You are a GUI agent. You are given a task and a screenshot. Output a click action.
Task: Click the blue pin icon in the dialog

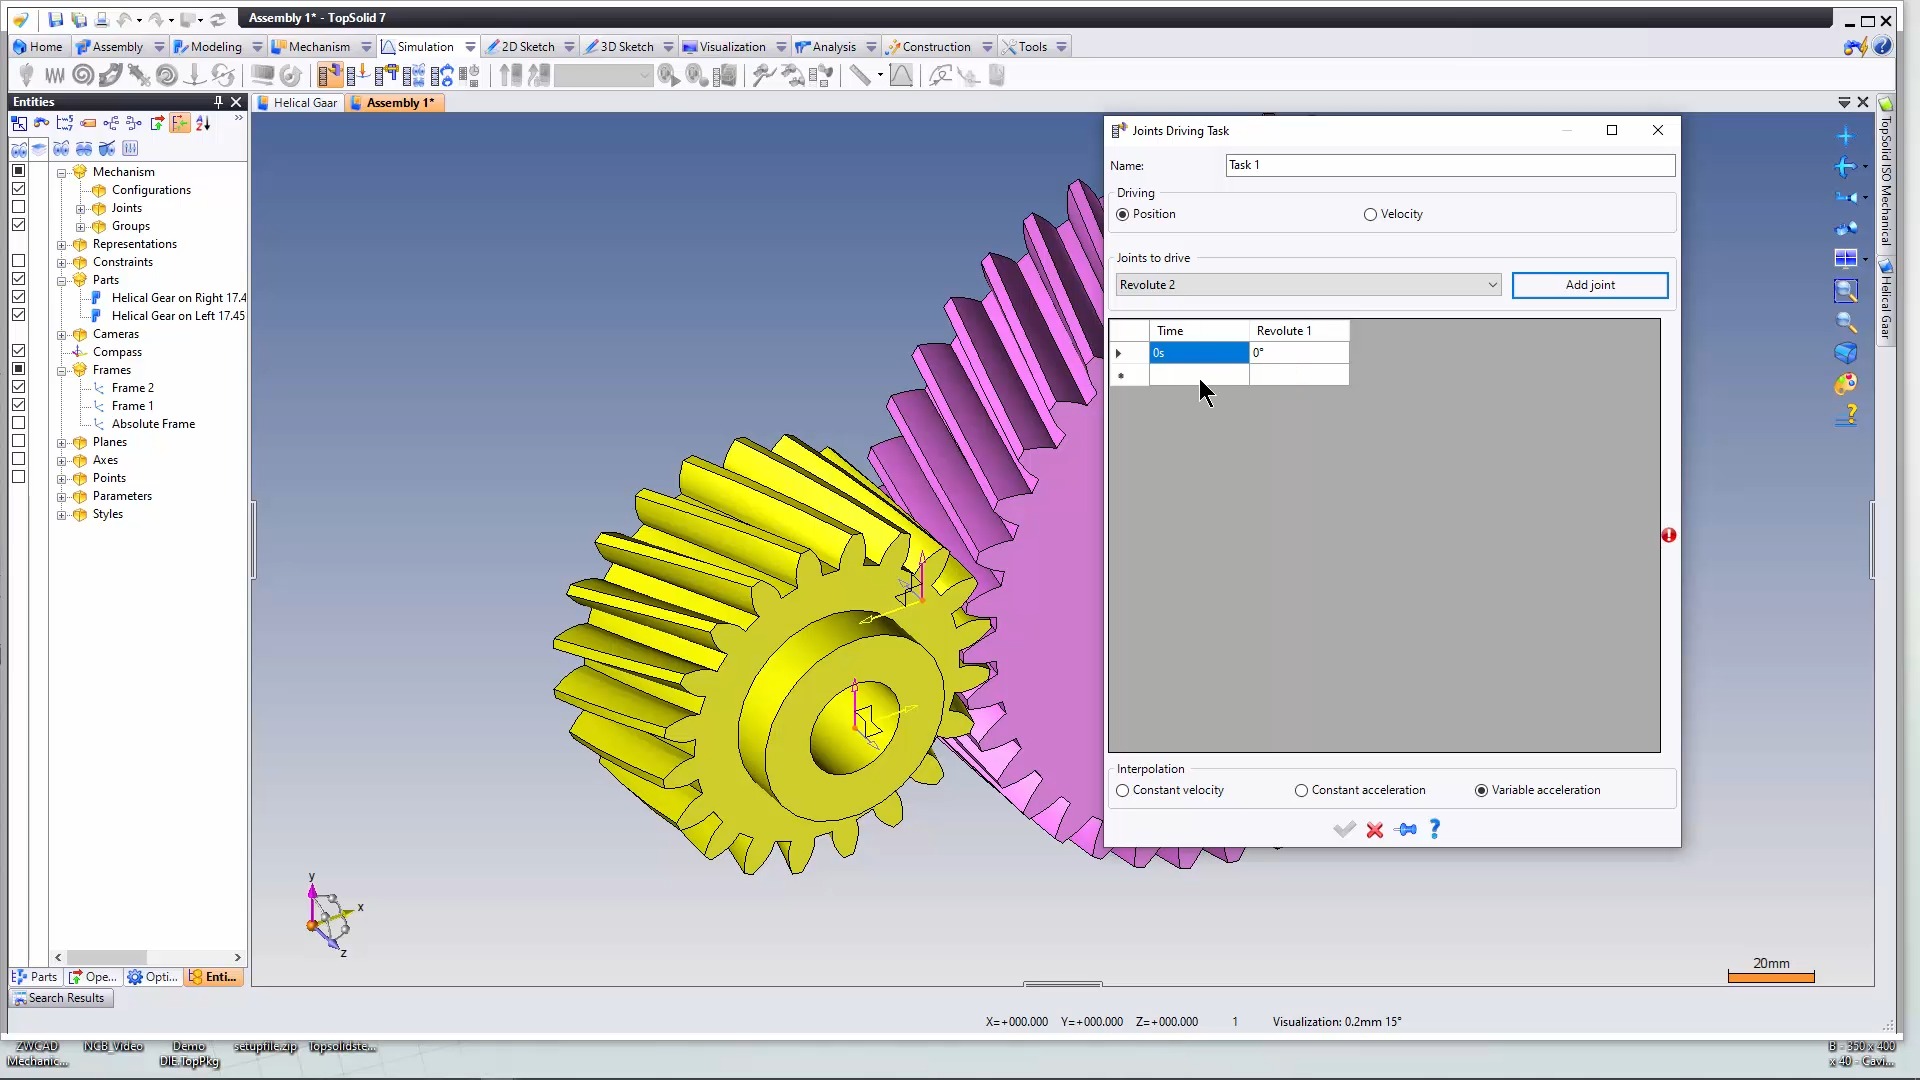point(1406,829)
